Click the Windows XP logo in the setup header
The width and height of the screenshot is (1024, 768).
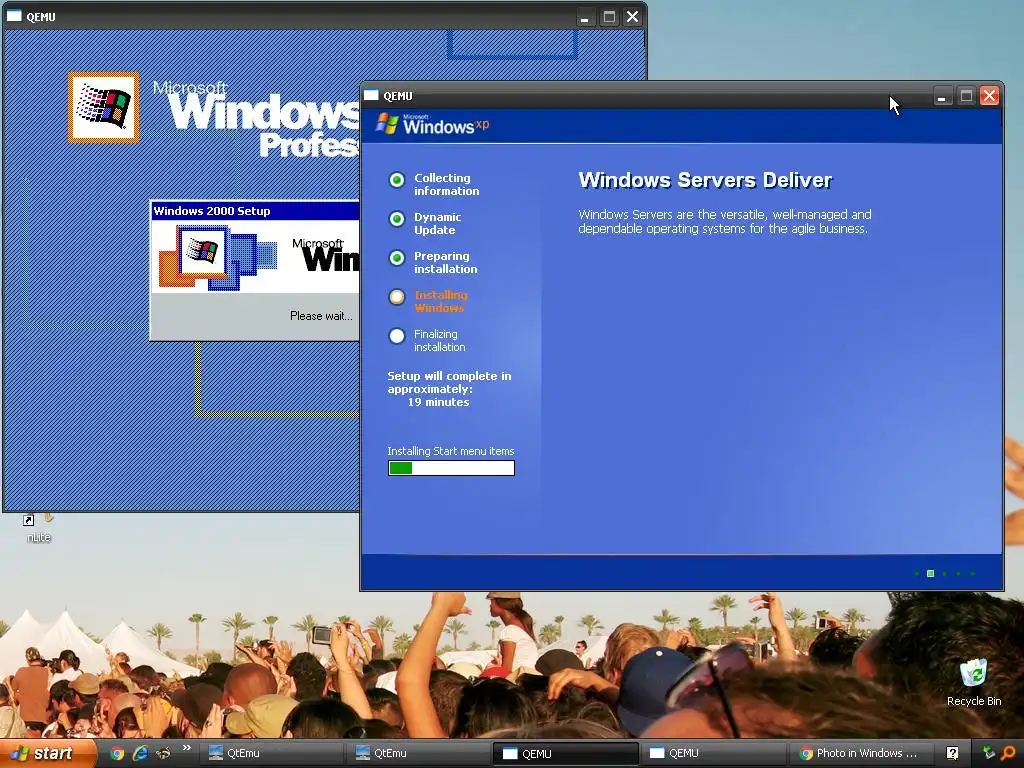432,123
